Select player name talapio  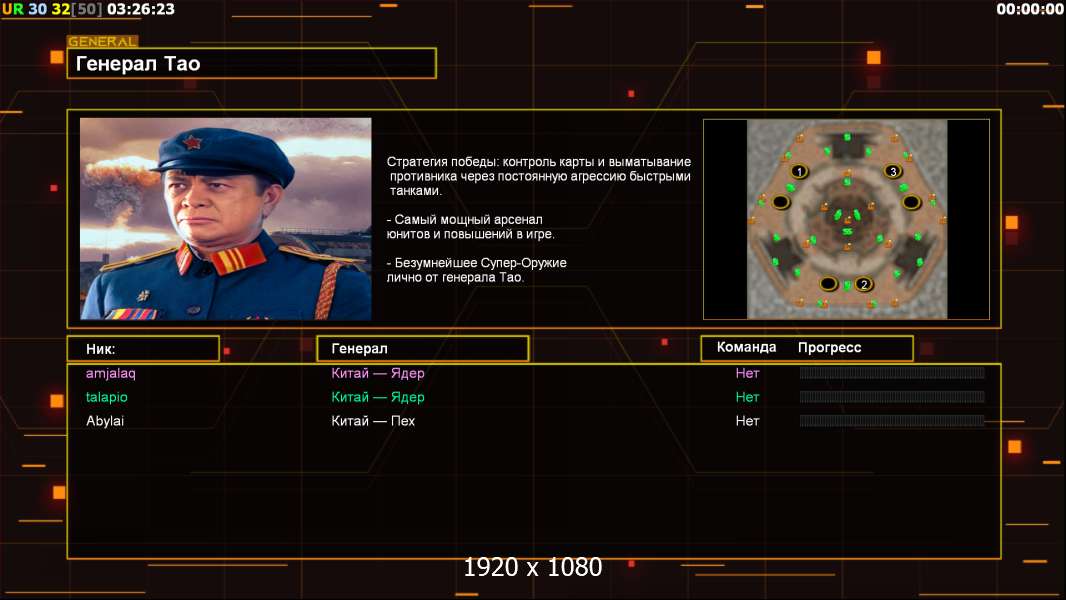107,397
